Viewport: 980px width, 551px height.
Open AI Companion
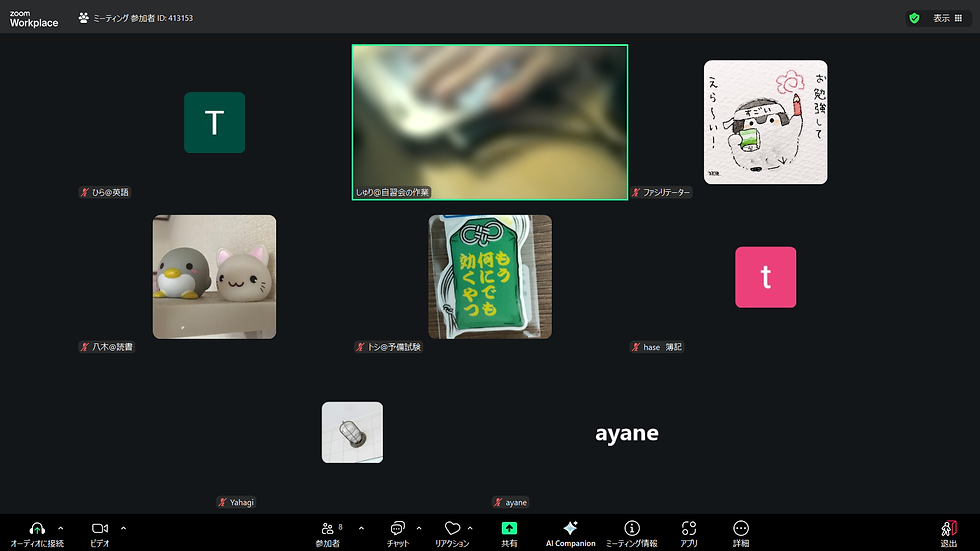(570, 535)
